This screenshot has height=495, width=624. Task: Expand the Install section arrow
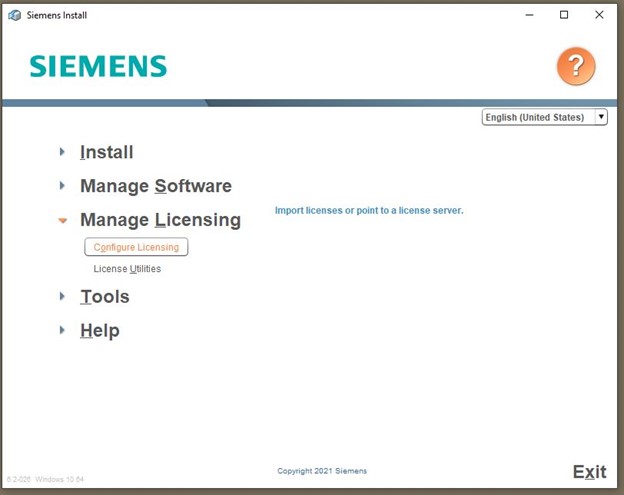(62, 152)
